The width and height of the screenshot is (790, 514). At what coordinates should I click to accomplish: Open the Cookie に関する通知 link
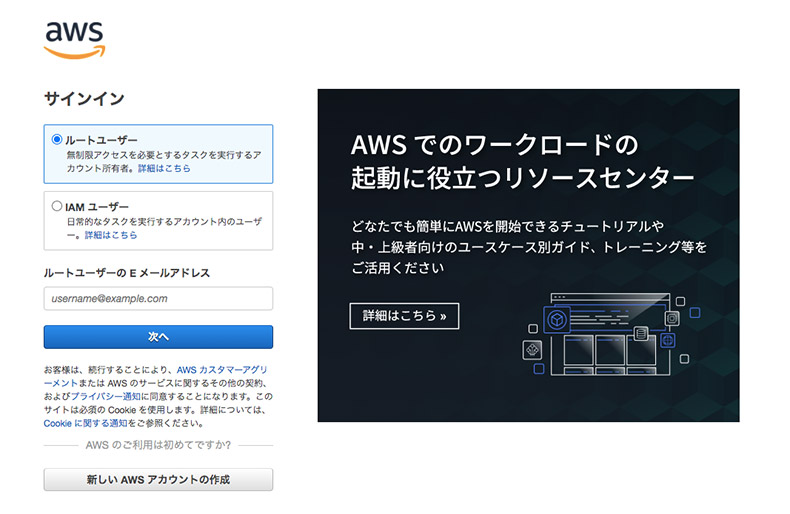[x=85, y=423]
